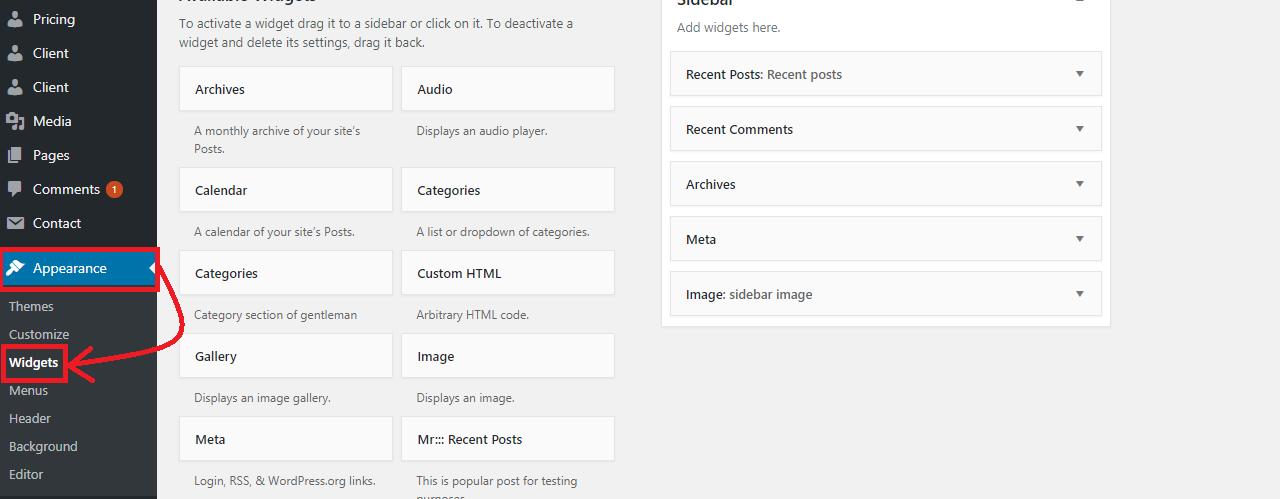Click the Comments speech bubble icon

(x=15, y=189)
